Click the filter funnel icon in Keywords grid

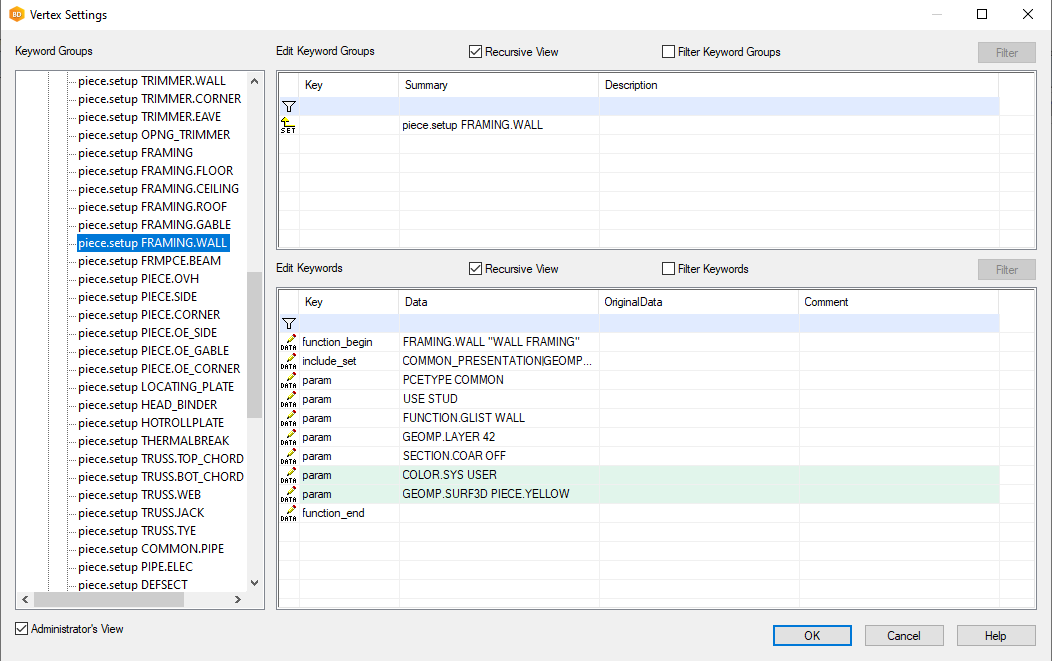(288, 323)
